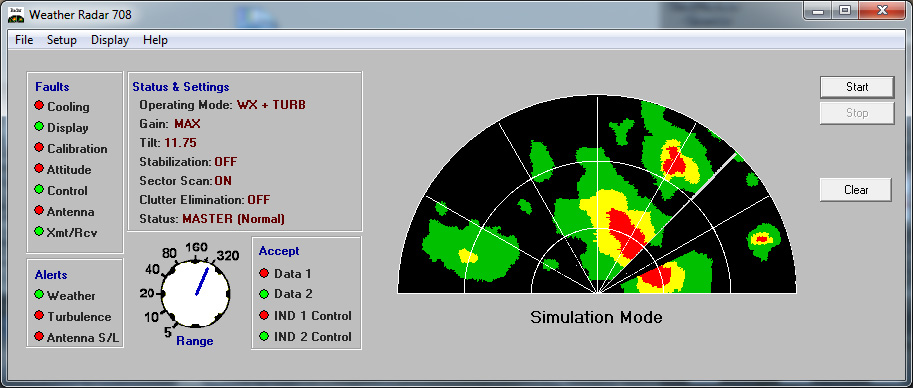
Task: Open the Display menu
Action: click(110, 40)
